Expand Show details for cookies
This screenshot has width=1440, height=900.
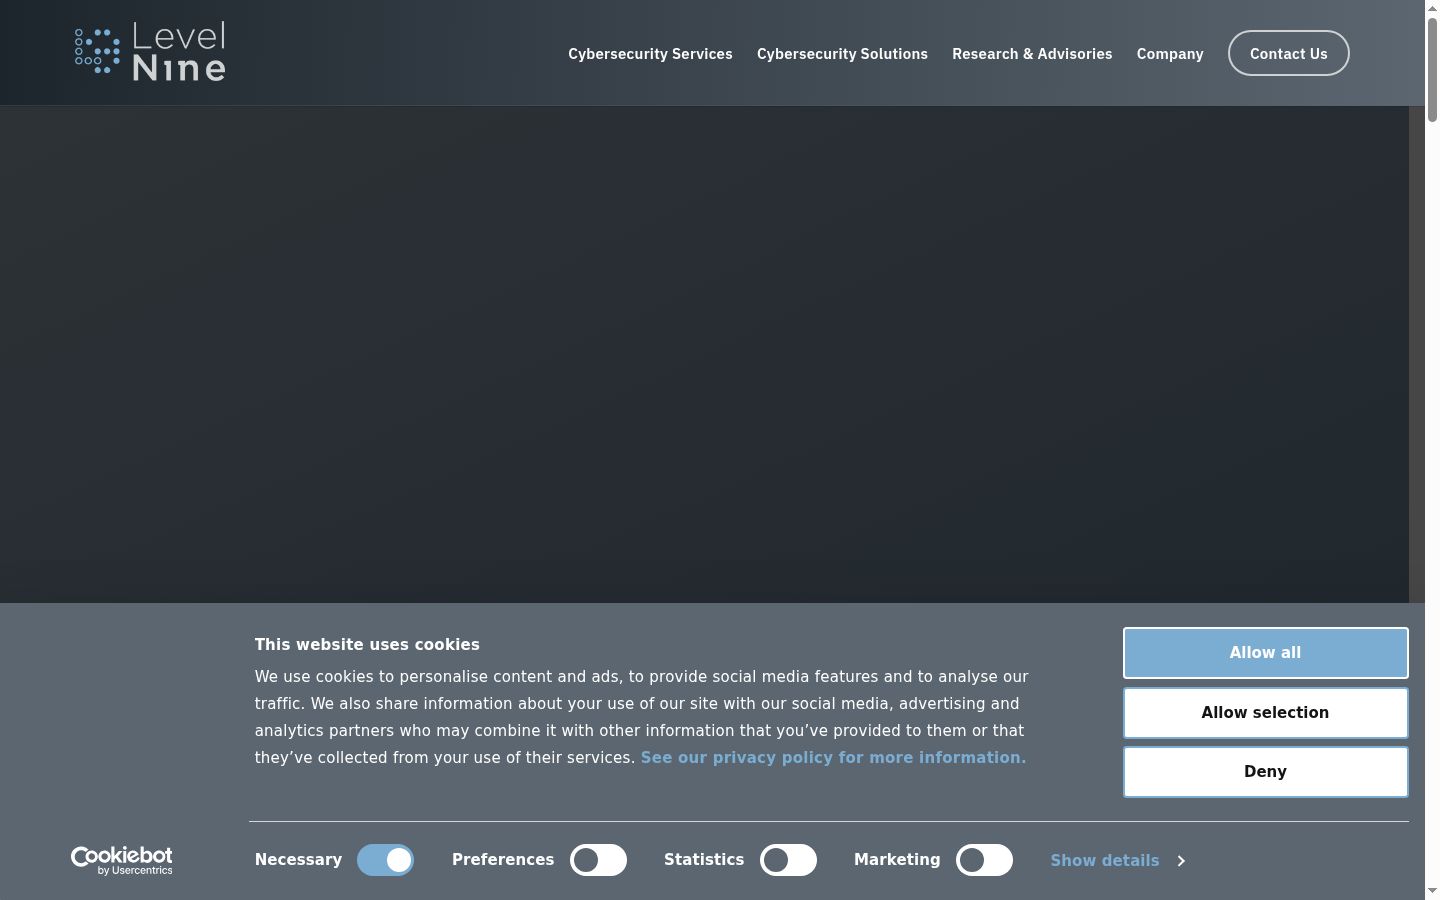(1117, 860)
